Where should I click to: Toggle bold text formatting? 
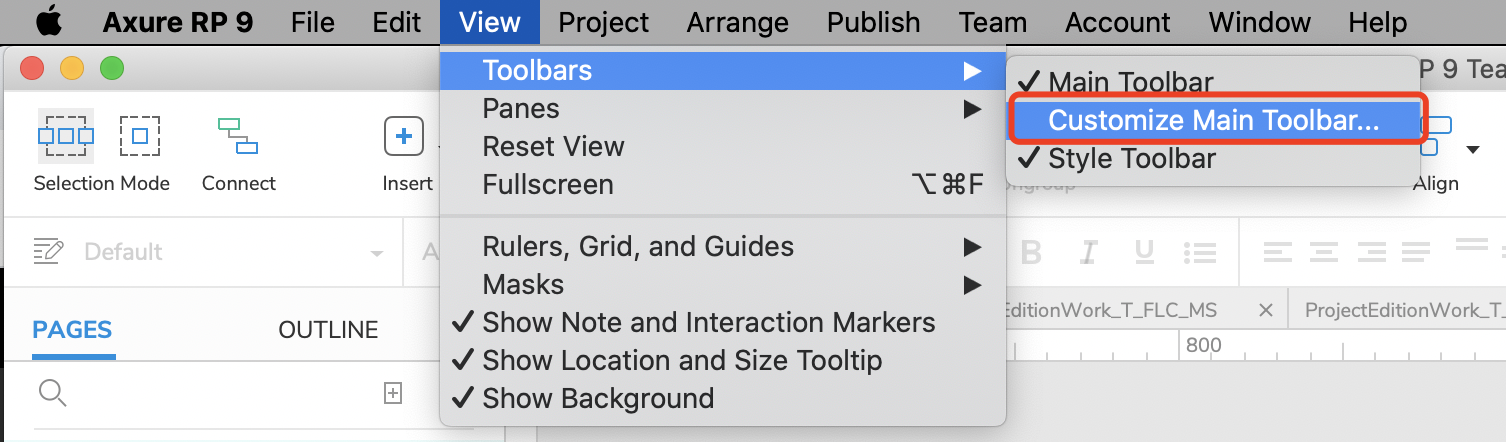(x=1031, y=251)
